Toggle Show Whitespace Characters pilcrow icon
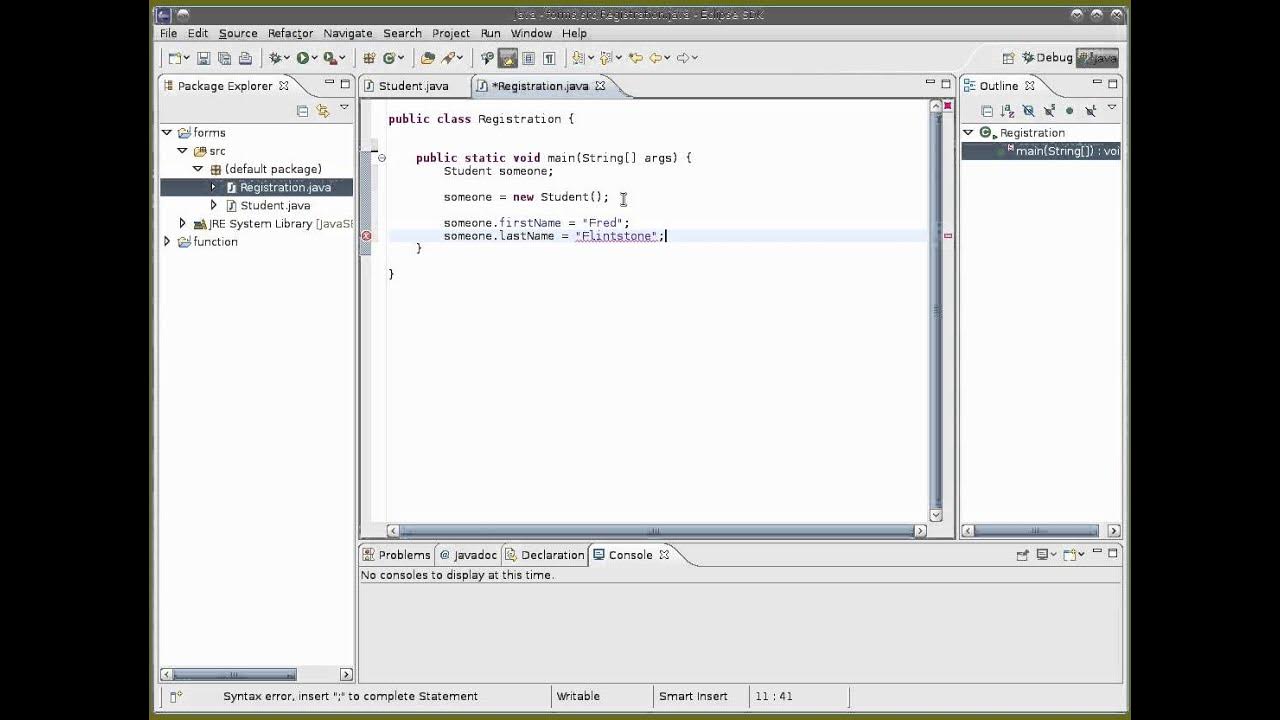The image size is (1280, 720). coord(549,58)
